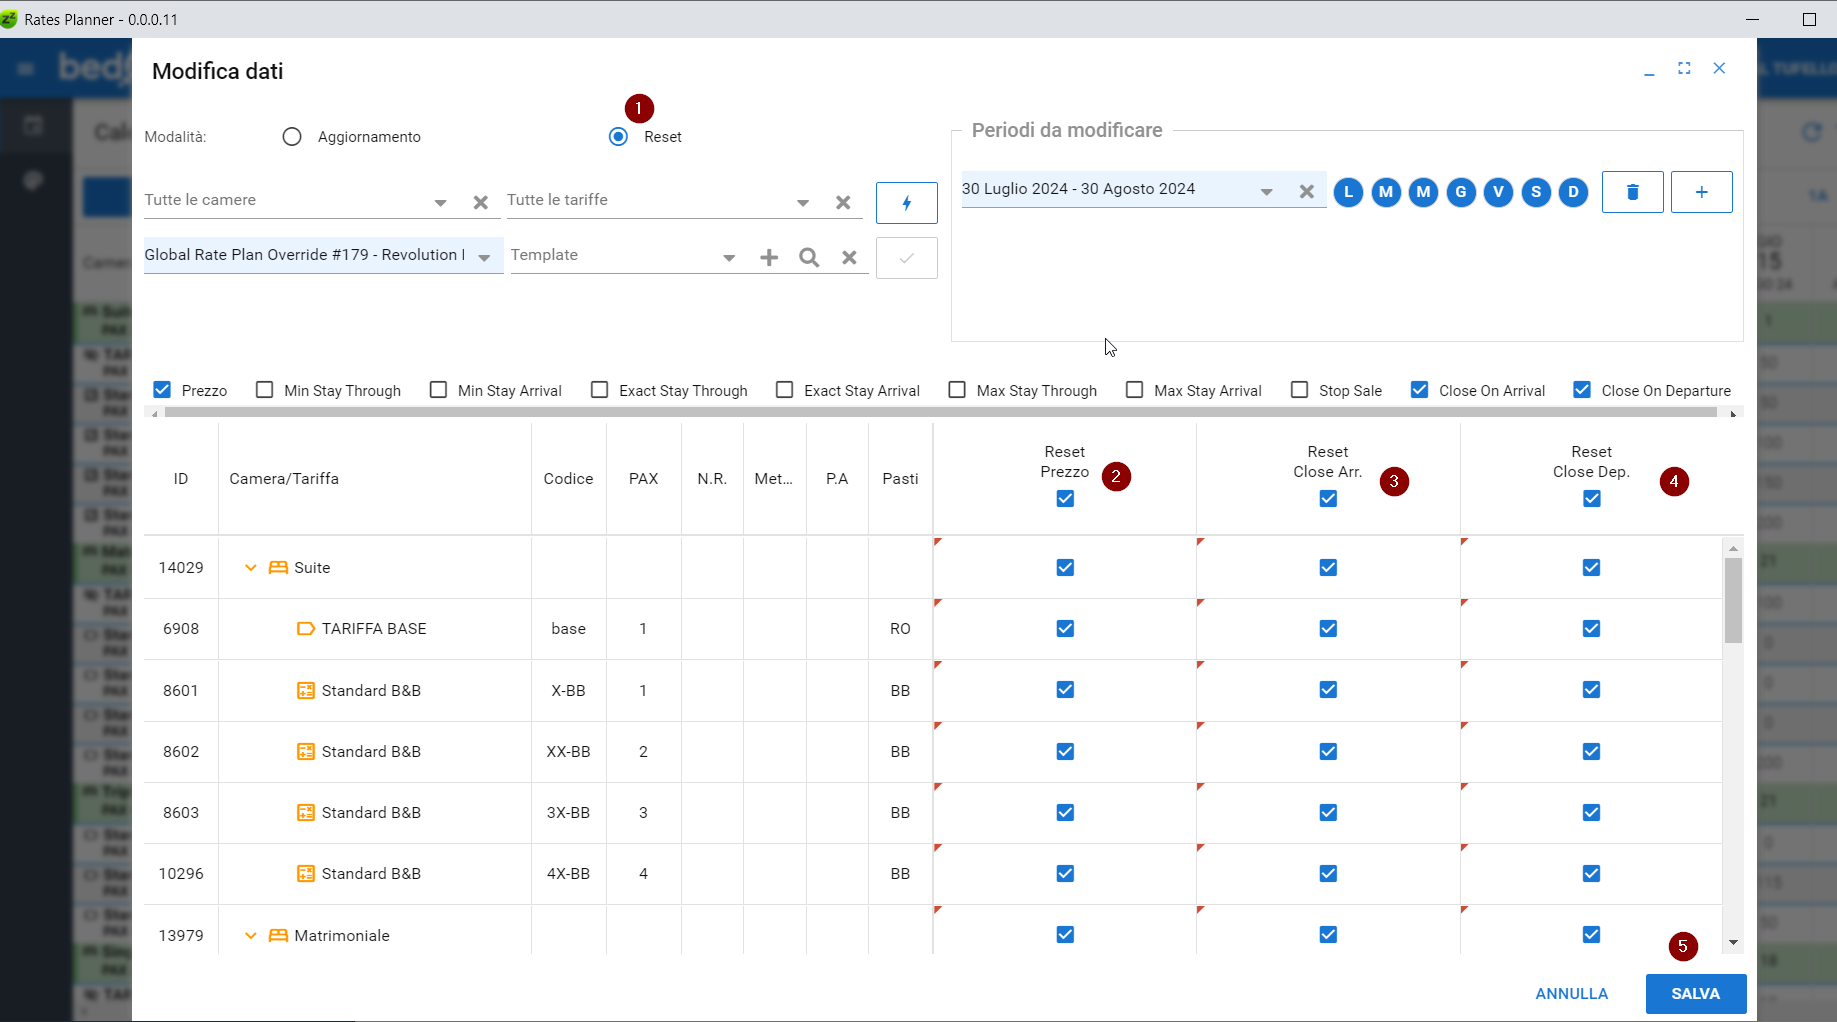Select the Standard B&B row 10296

[933, 874]
